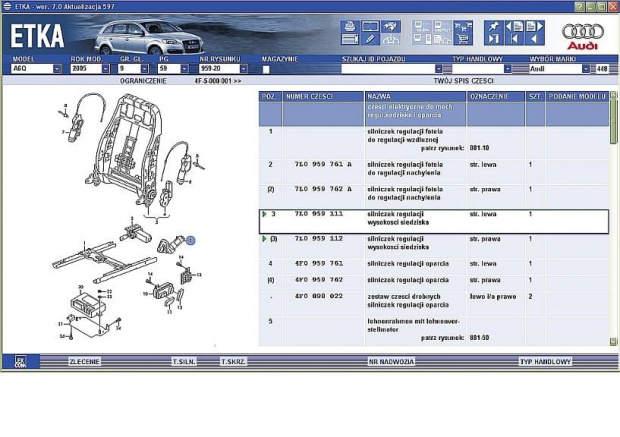Click the field showing 448
Image resolution: width=620 pixels, height=437 pixels.
[x=602, y=69]
